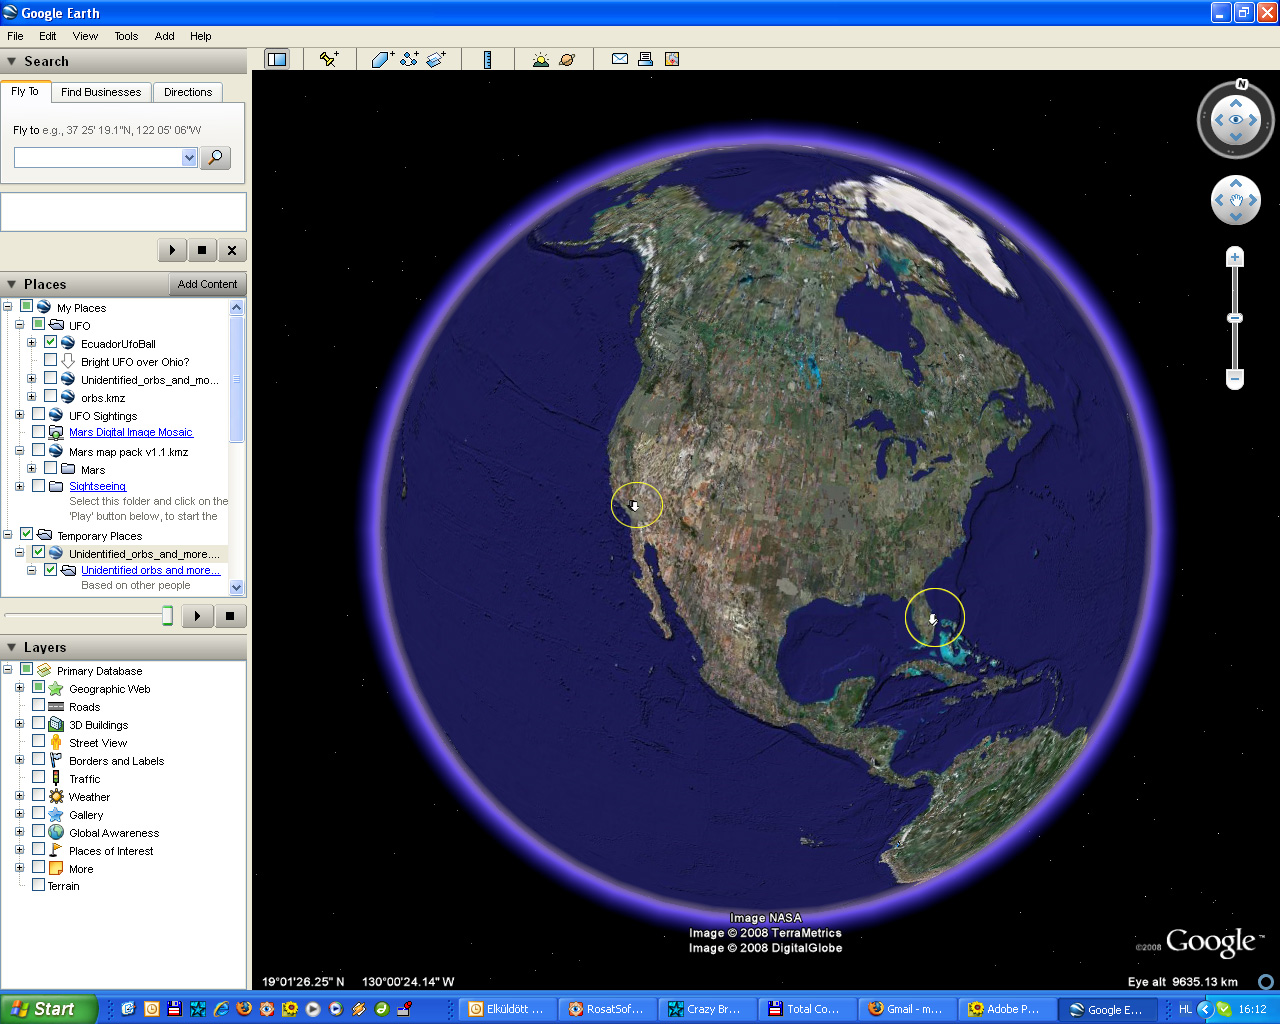Viewport: 1280px width, 1024px height.
Task: Click the zoom slider handle
Action: [1235, 318]
